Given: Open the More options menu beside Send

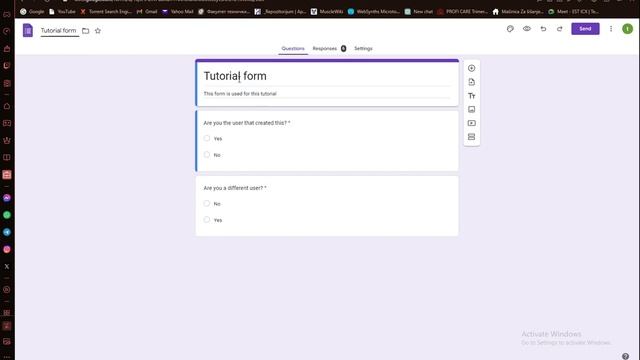Looking at the screenshot, I should tap(611, 29).
